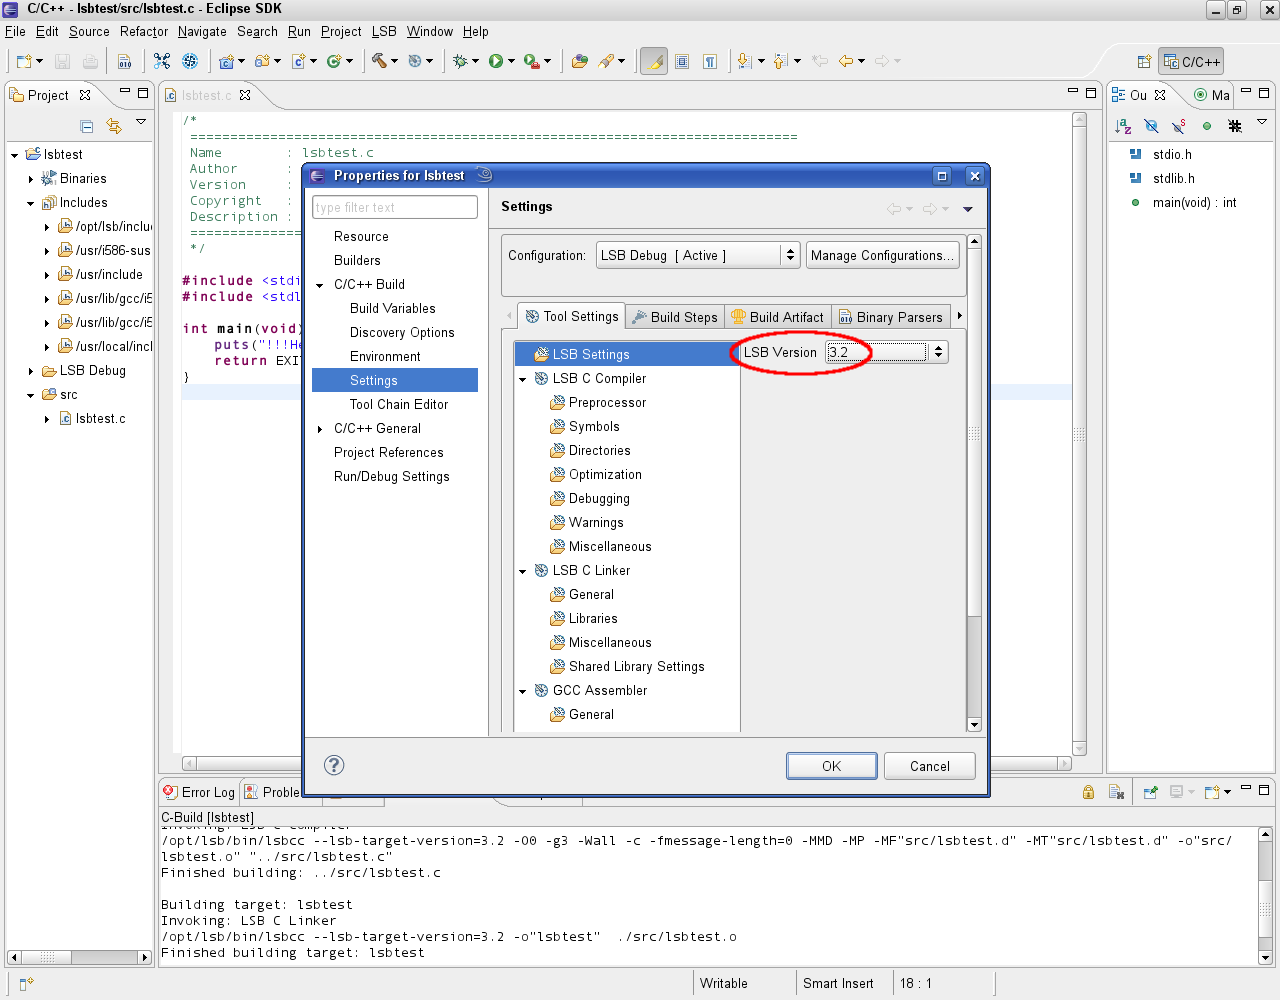1280x1000 pixels.
Task: Toggle block selection mode icon
Action: coord(682,61)
